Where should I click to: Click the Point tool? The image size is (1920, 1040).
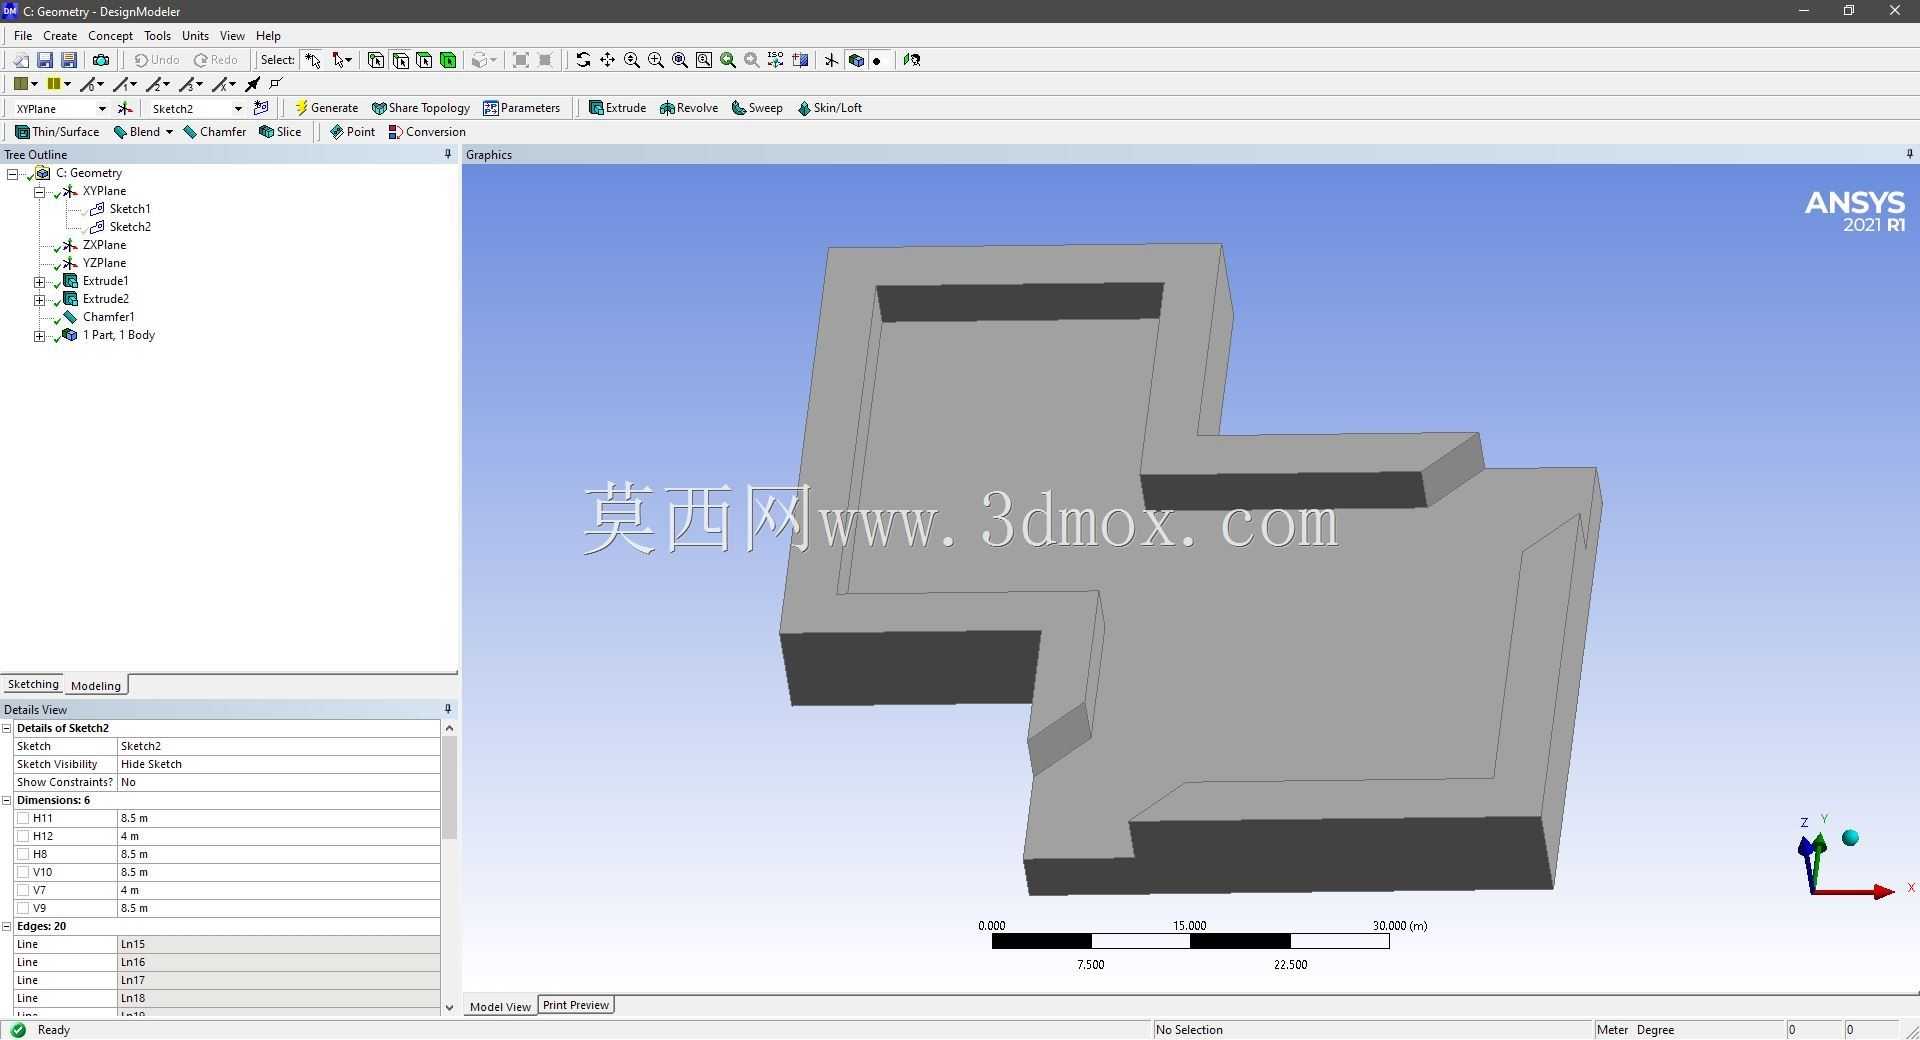tap(352, 132)
